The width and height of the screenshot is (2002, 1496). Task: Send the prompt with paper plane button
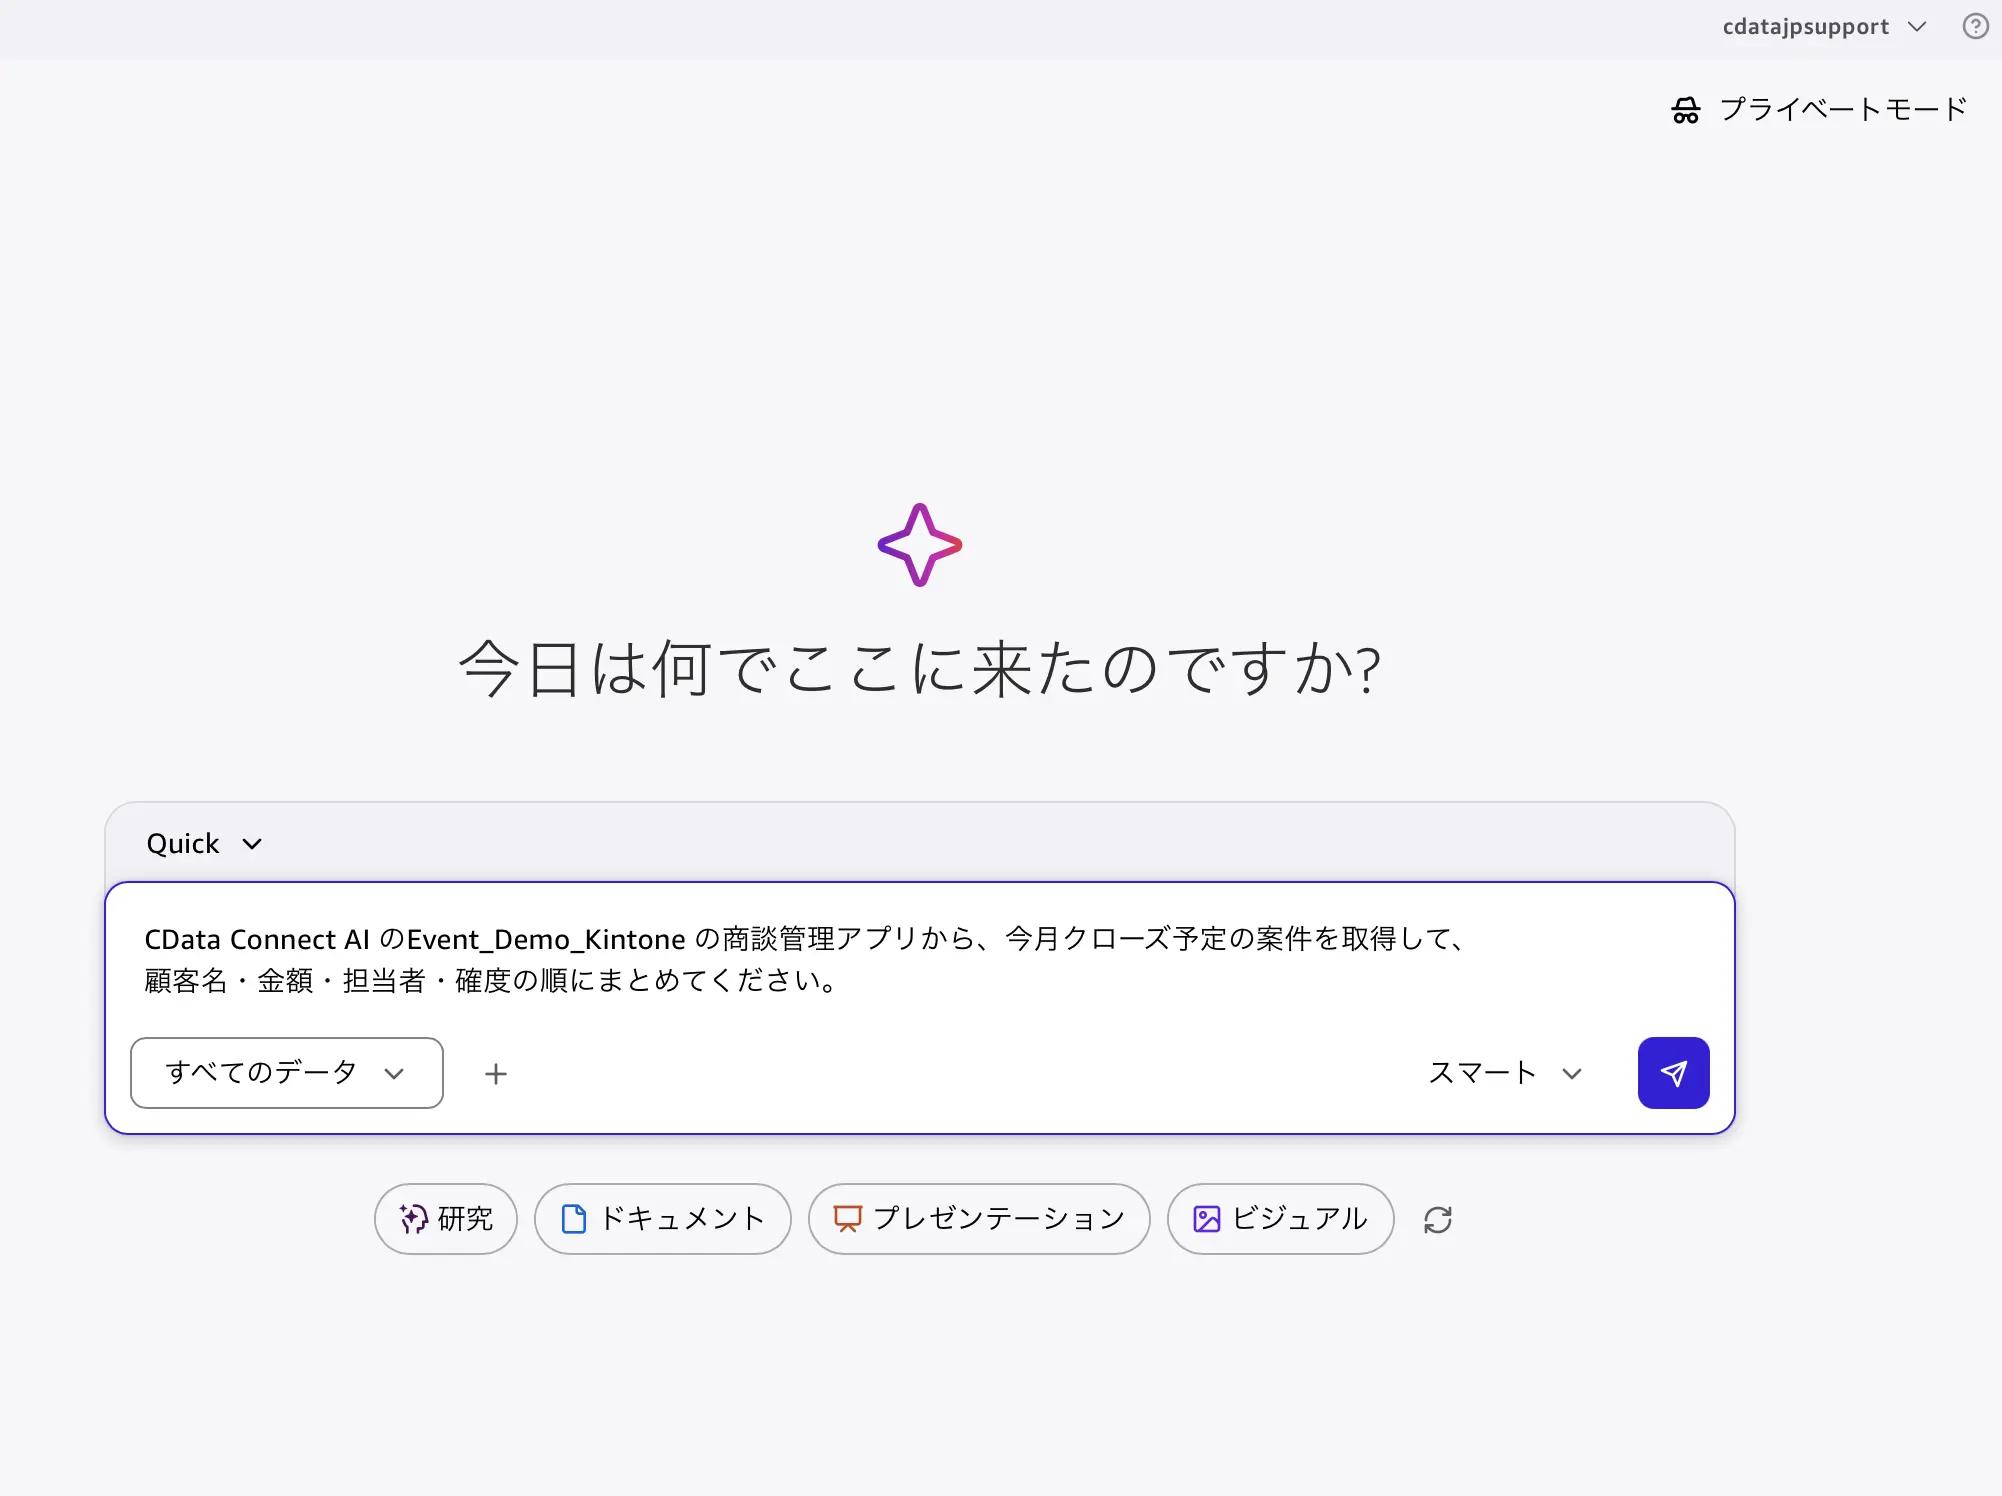click(1673, 1073)
